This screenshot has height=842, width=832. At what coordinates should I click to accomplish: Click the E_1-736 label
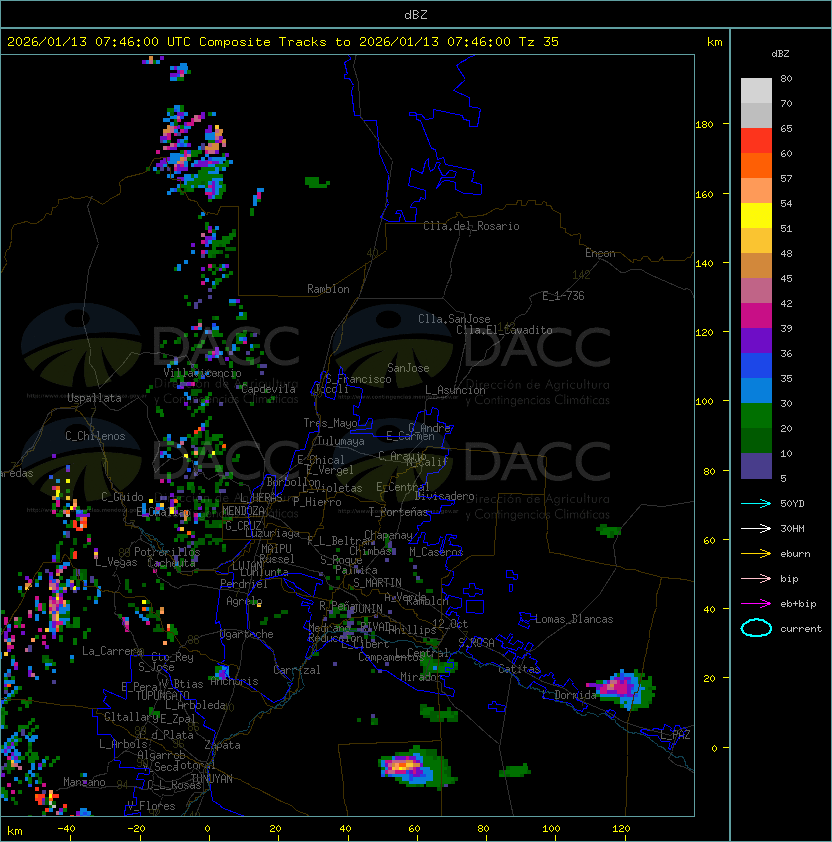[x=563, y=296]
